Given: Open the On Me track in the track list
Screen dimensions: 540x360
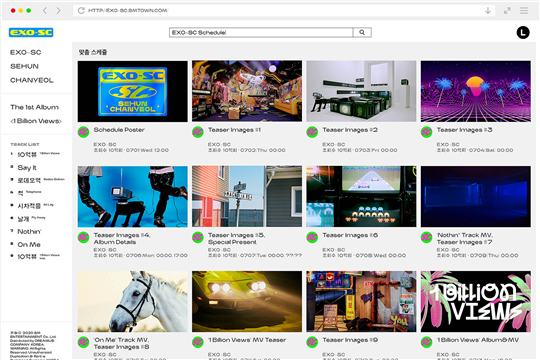Looking at the screenshot, I should click(29, 245).
